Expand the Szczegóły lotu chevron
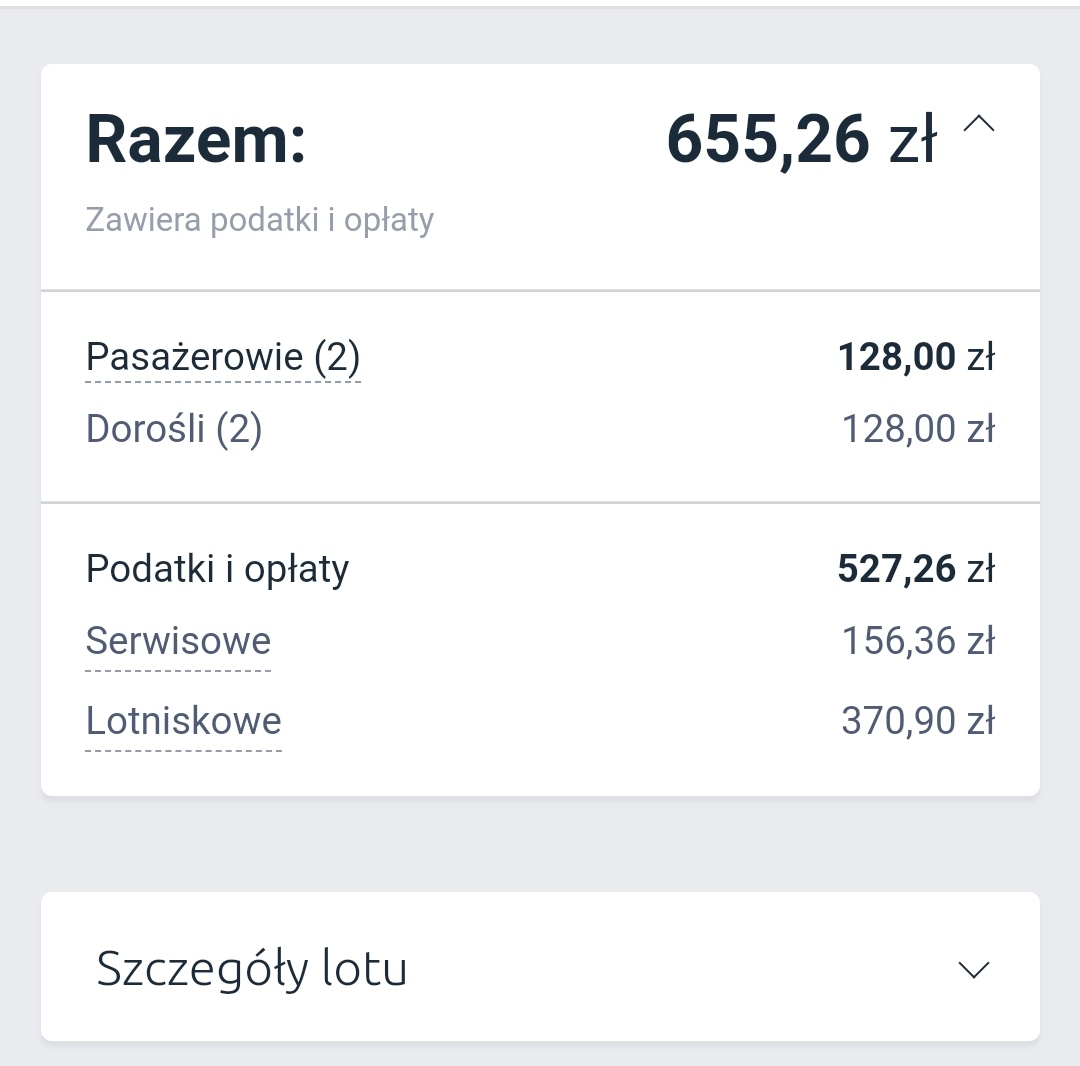 [x=974, y=970]
